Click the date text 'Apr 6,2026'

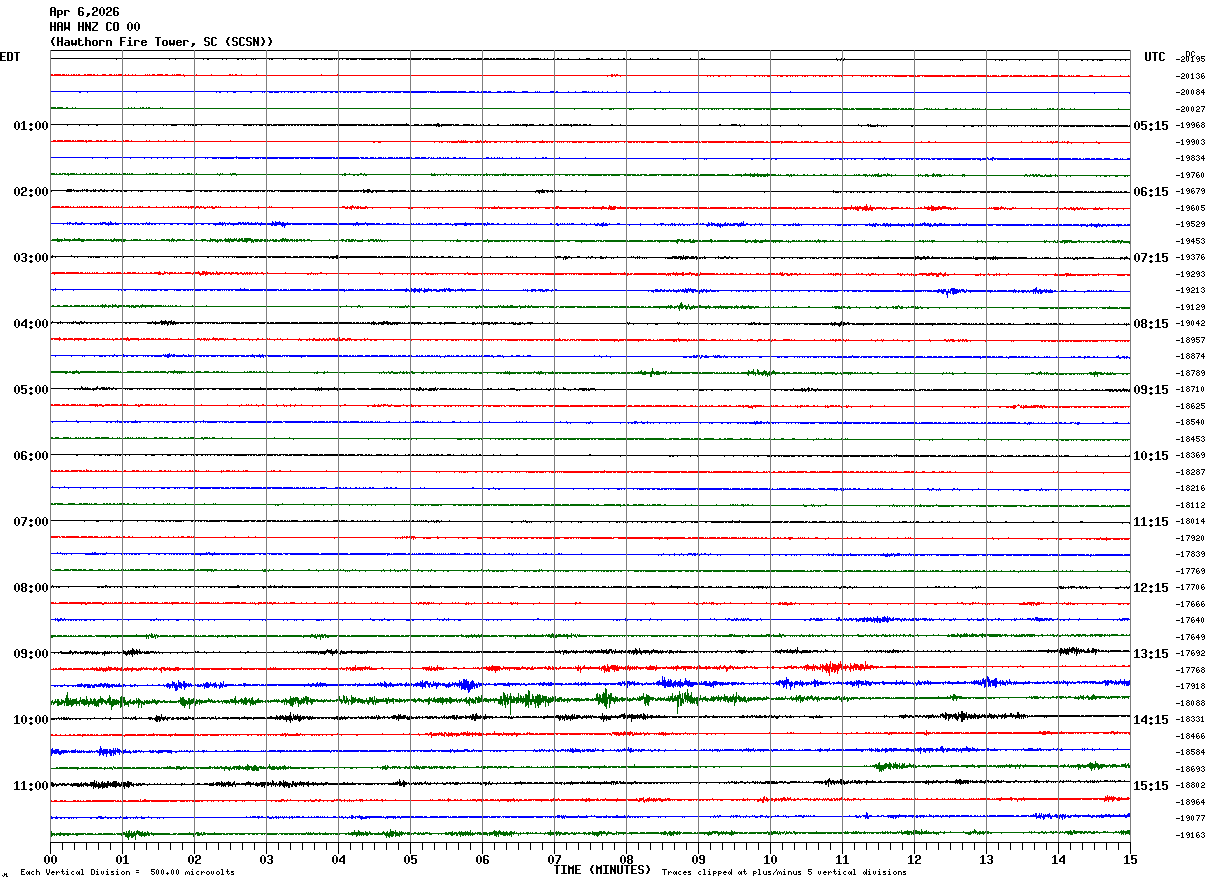pyautogui.click(x=84, y=12)
